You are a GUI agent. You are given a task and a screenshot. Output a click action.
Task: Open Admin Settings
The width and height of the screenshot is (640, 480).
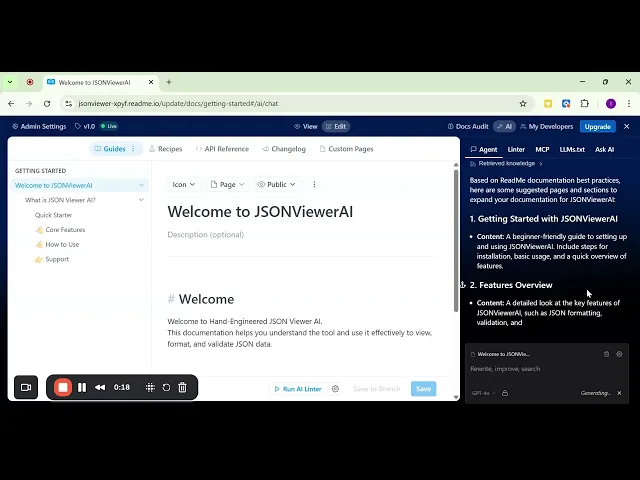click(x=39, y=127)
